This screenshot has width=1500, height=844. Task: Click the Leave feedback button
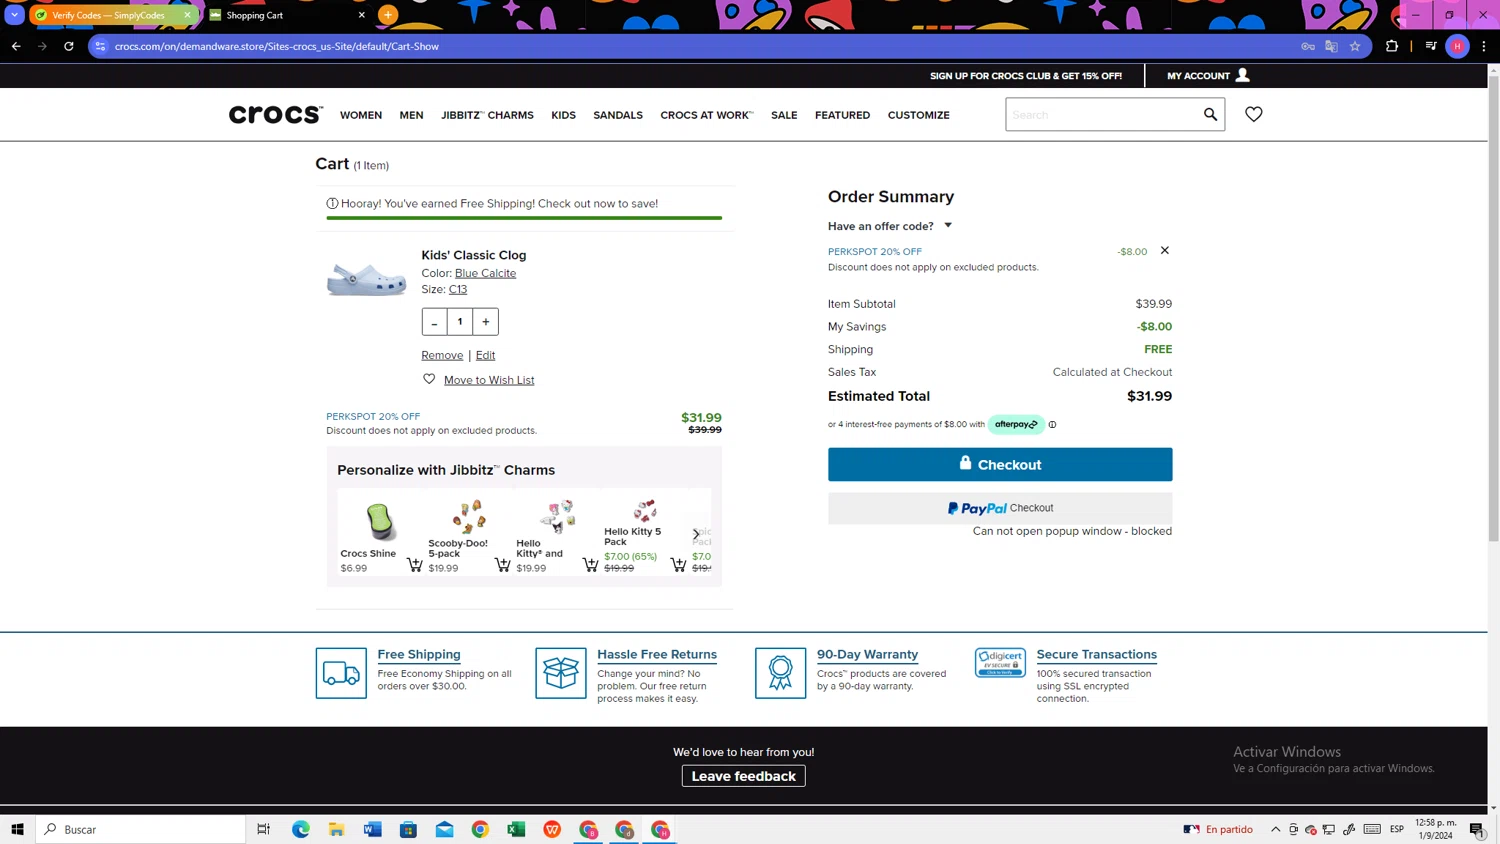point(743,776)
